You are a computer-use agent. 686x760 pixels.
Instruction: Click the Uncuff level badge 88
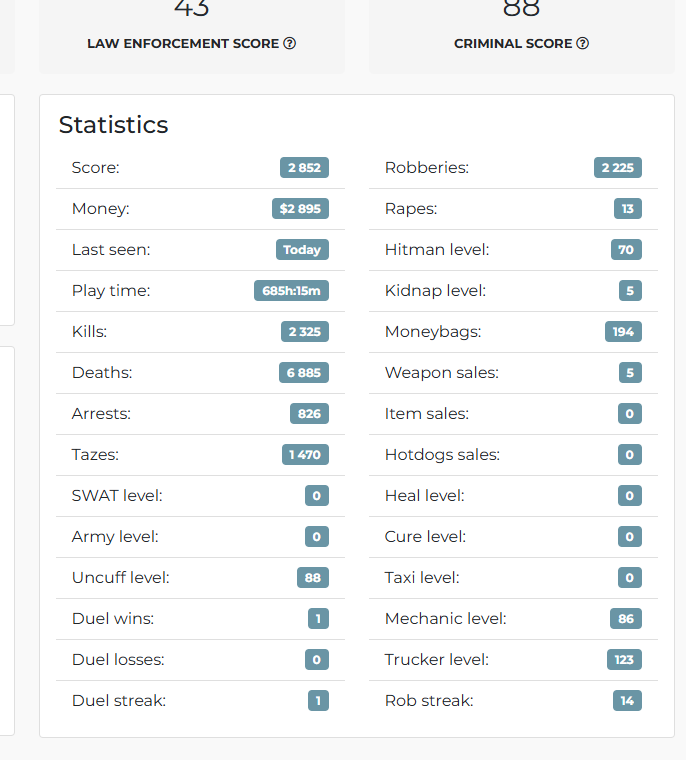pos(313,578)
